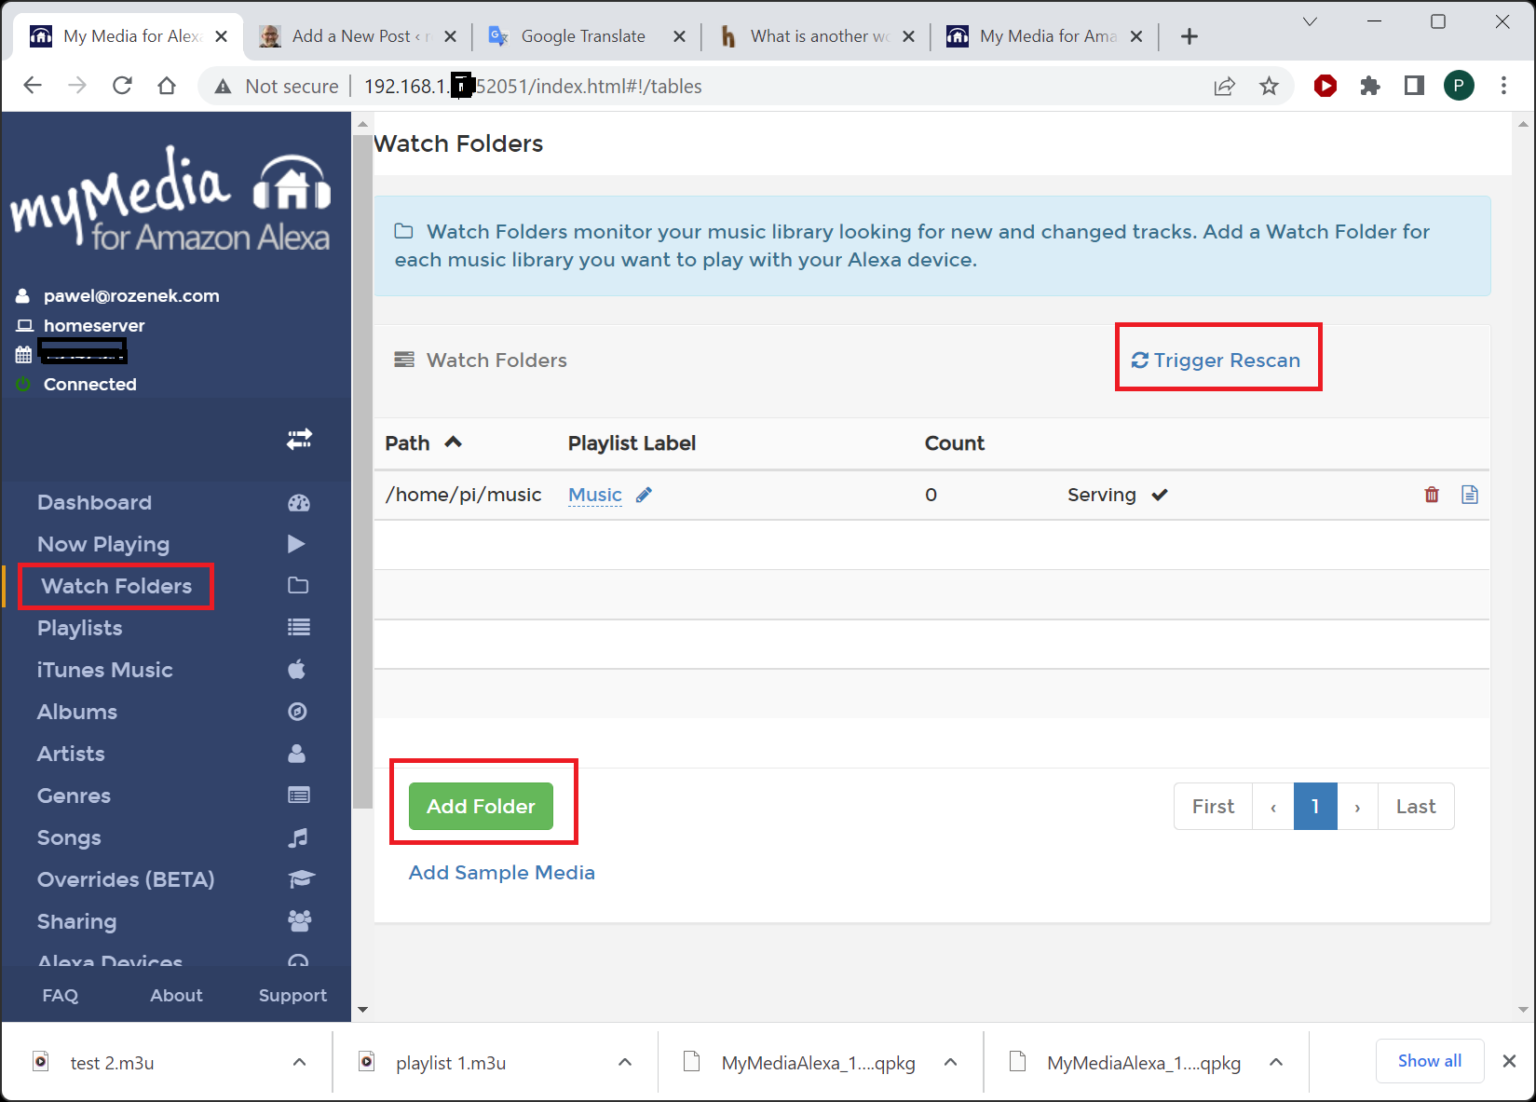
Task: Delete the /home/pi/music watch folder
Action: 1431,494
